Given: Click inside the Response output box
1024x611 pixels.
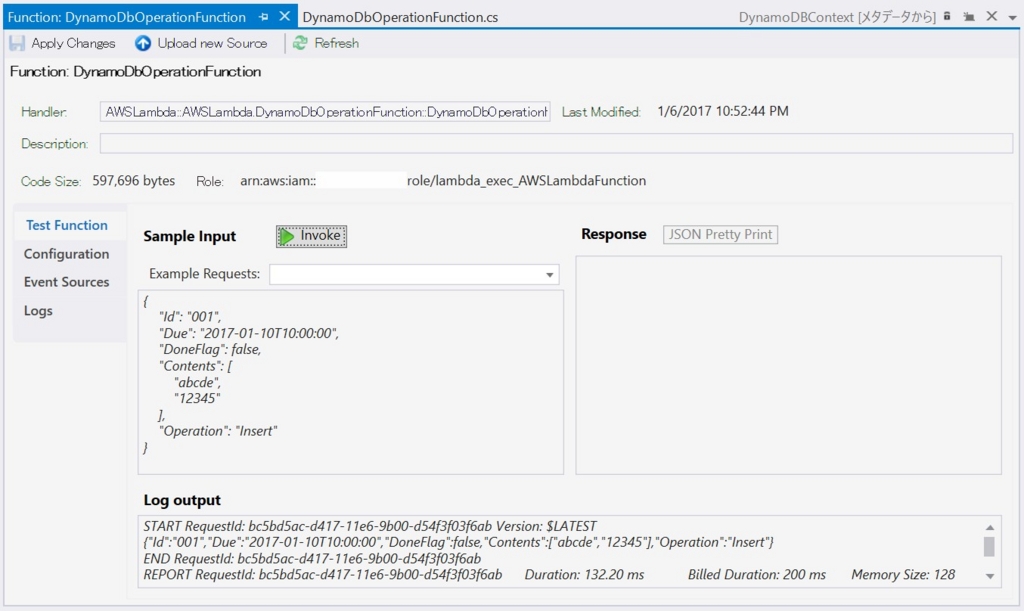Looking at the screenshot, I should [x=788, y=365].
